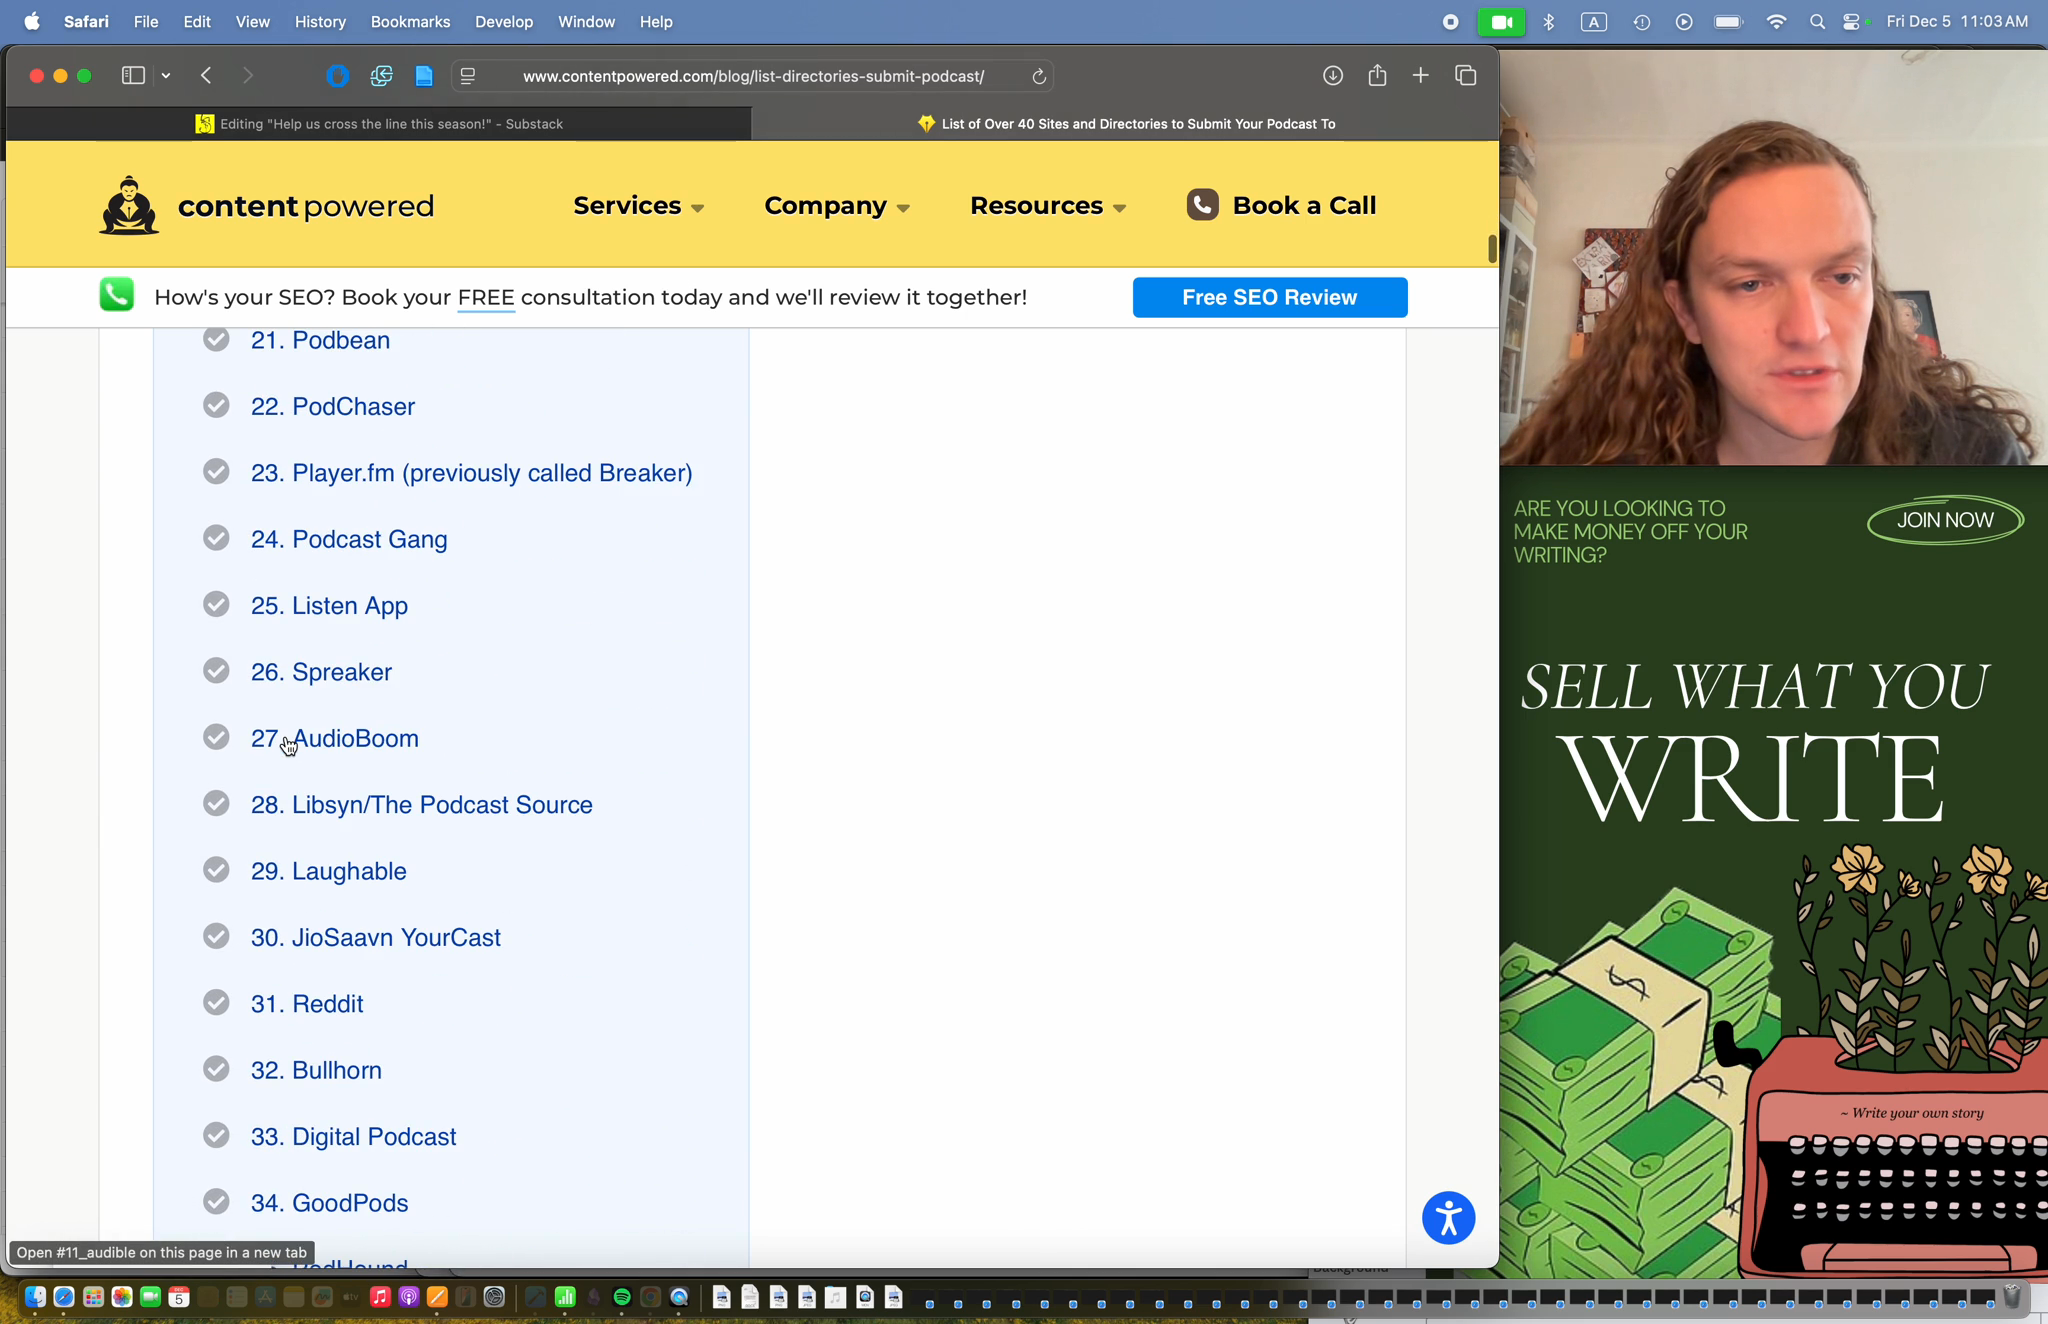Open Podcasts app from the Dock
This screenshot has width=2048, height=1324.
(408, 1297)
